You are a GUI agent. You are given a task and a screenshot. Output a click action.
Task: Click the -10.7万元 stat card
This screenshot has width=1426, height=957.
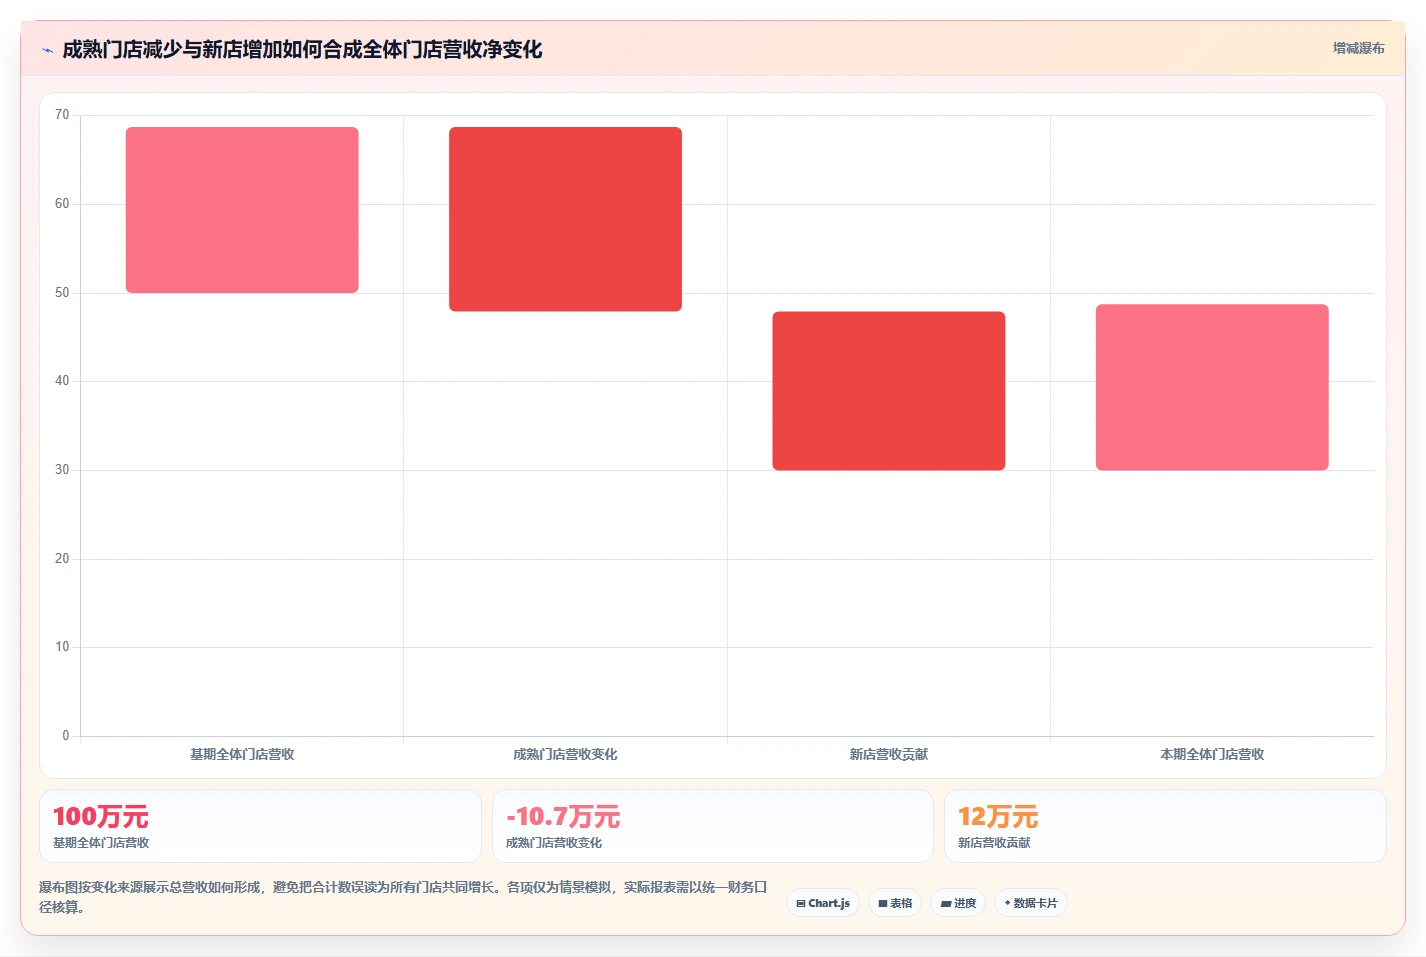tap(712, 826)
